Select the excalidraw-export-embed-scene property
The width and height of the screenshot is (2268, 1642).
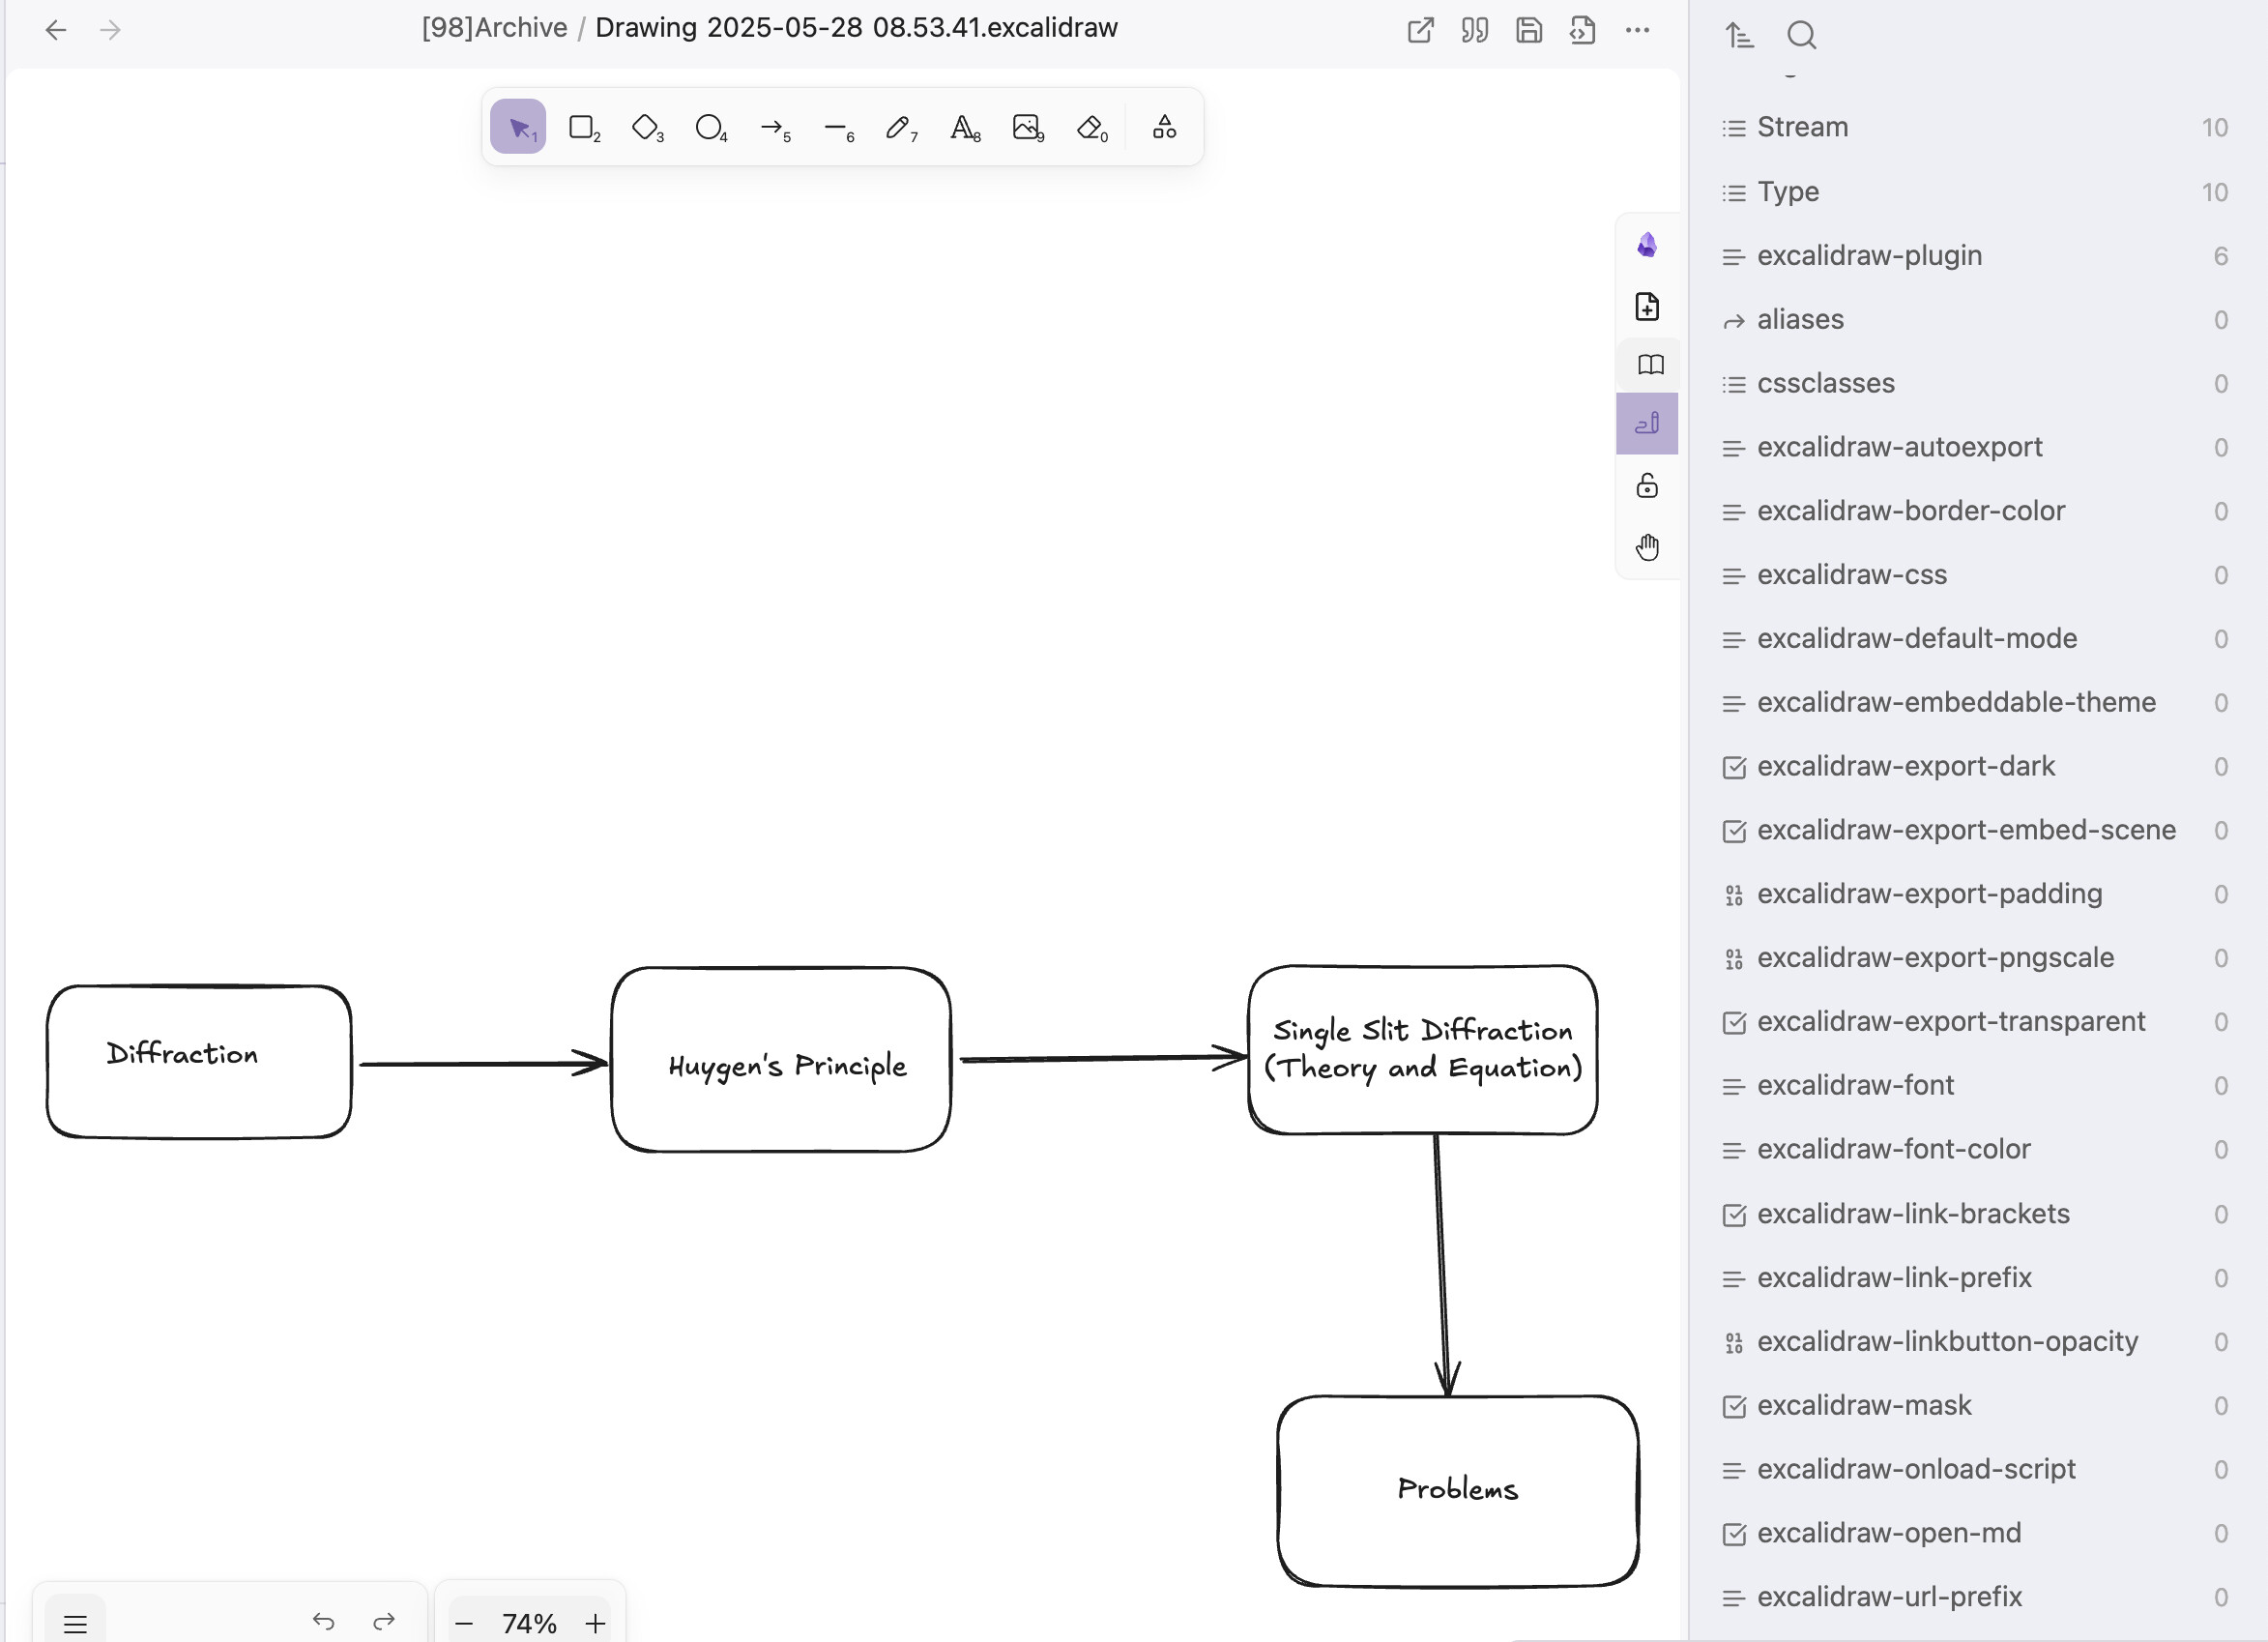[x=1974, y=830]
